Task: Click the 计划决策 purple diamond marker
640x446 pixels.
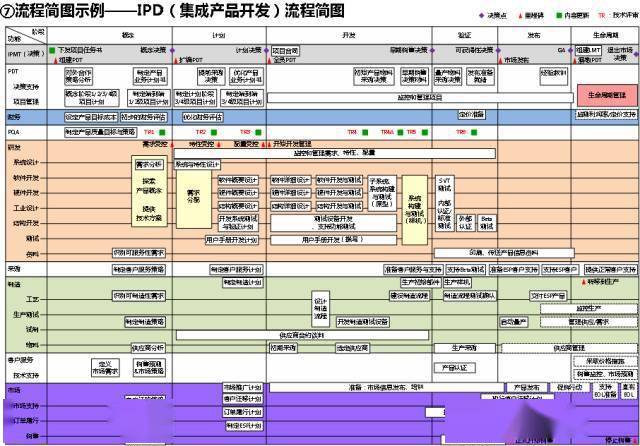Action: point(266,50)
